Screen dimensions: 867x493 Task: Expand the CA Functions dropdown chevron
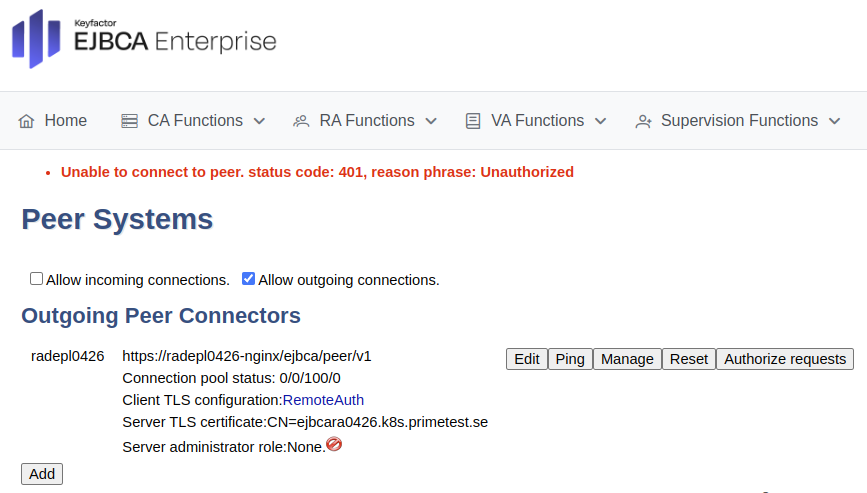(x=259, y=121)
